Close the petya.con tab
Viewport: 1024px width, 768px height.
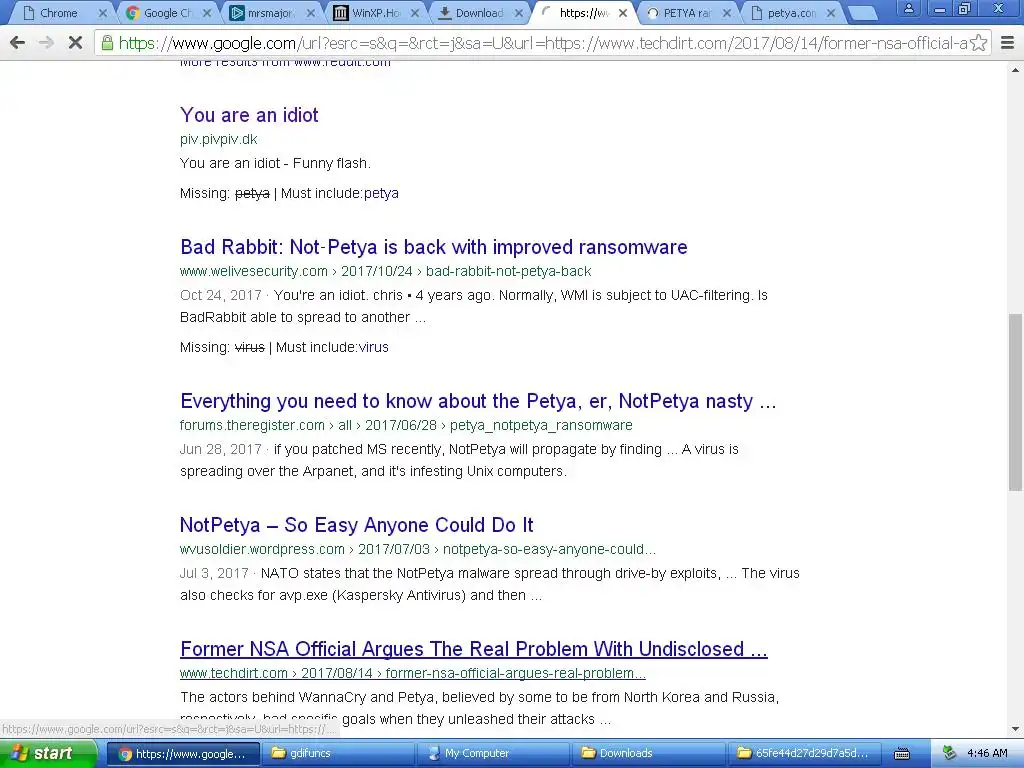tap(831, 13)
